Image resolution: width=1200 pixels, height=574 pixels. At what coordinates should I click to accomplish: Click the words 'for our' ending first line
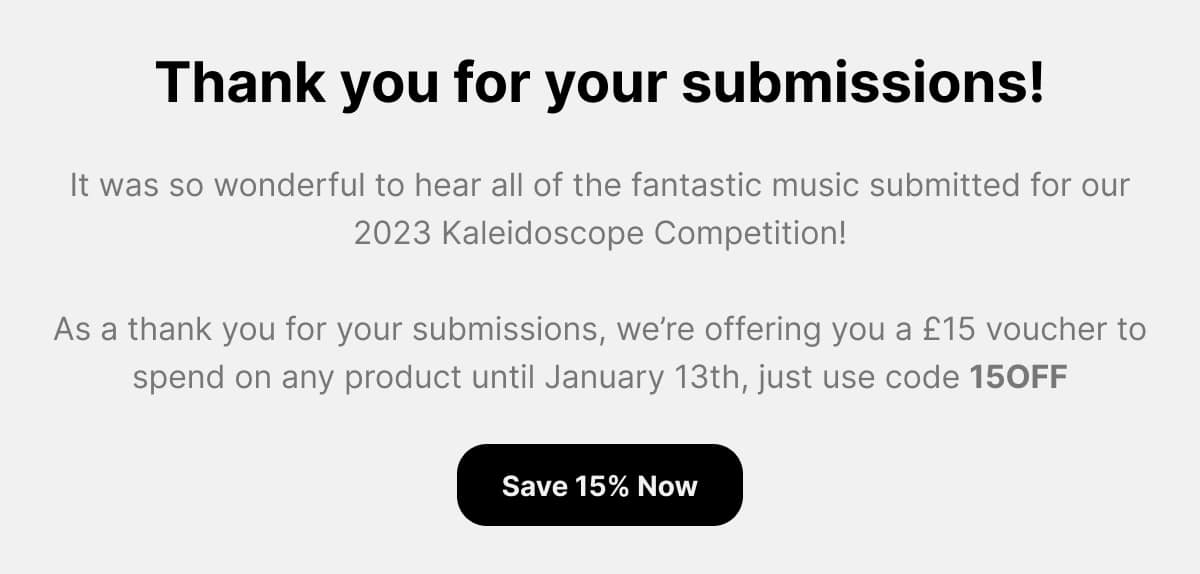click(1063, 186)
